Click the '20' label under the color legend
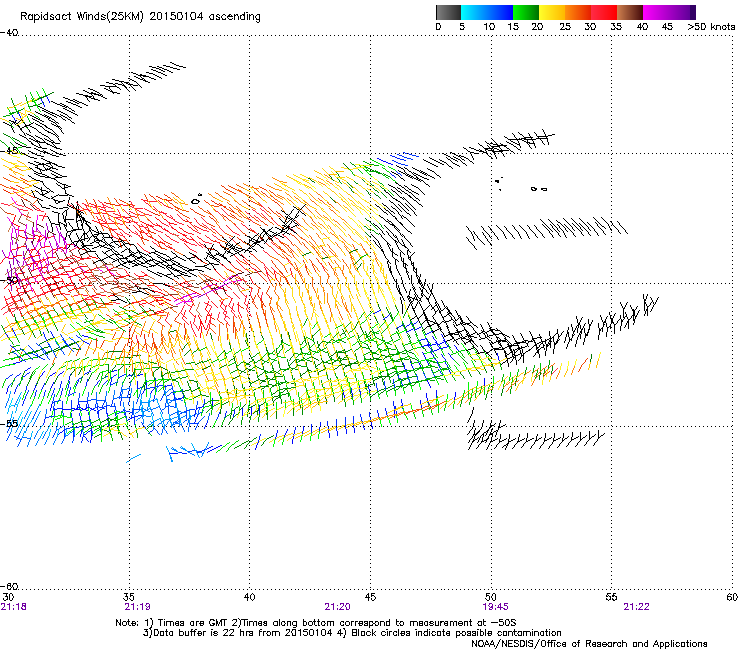The height and width of the screenshot is (650, 740). [x=538, y=27]
